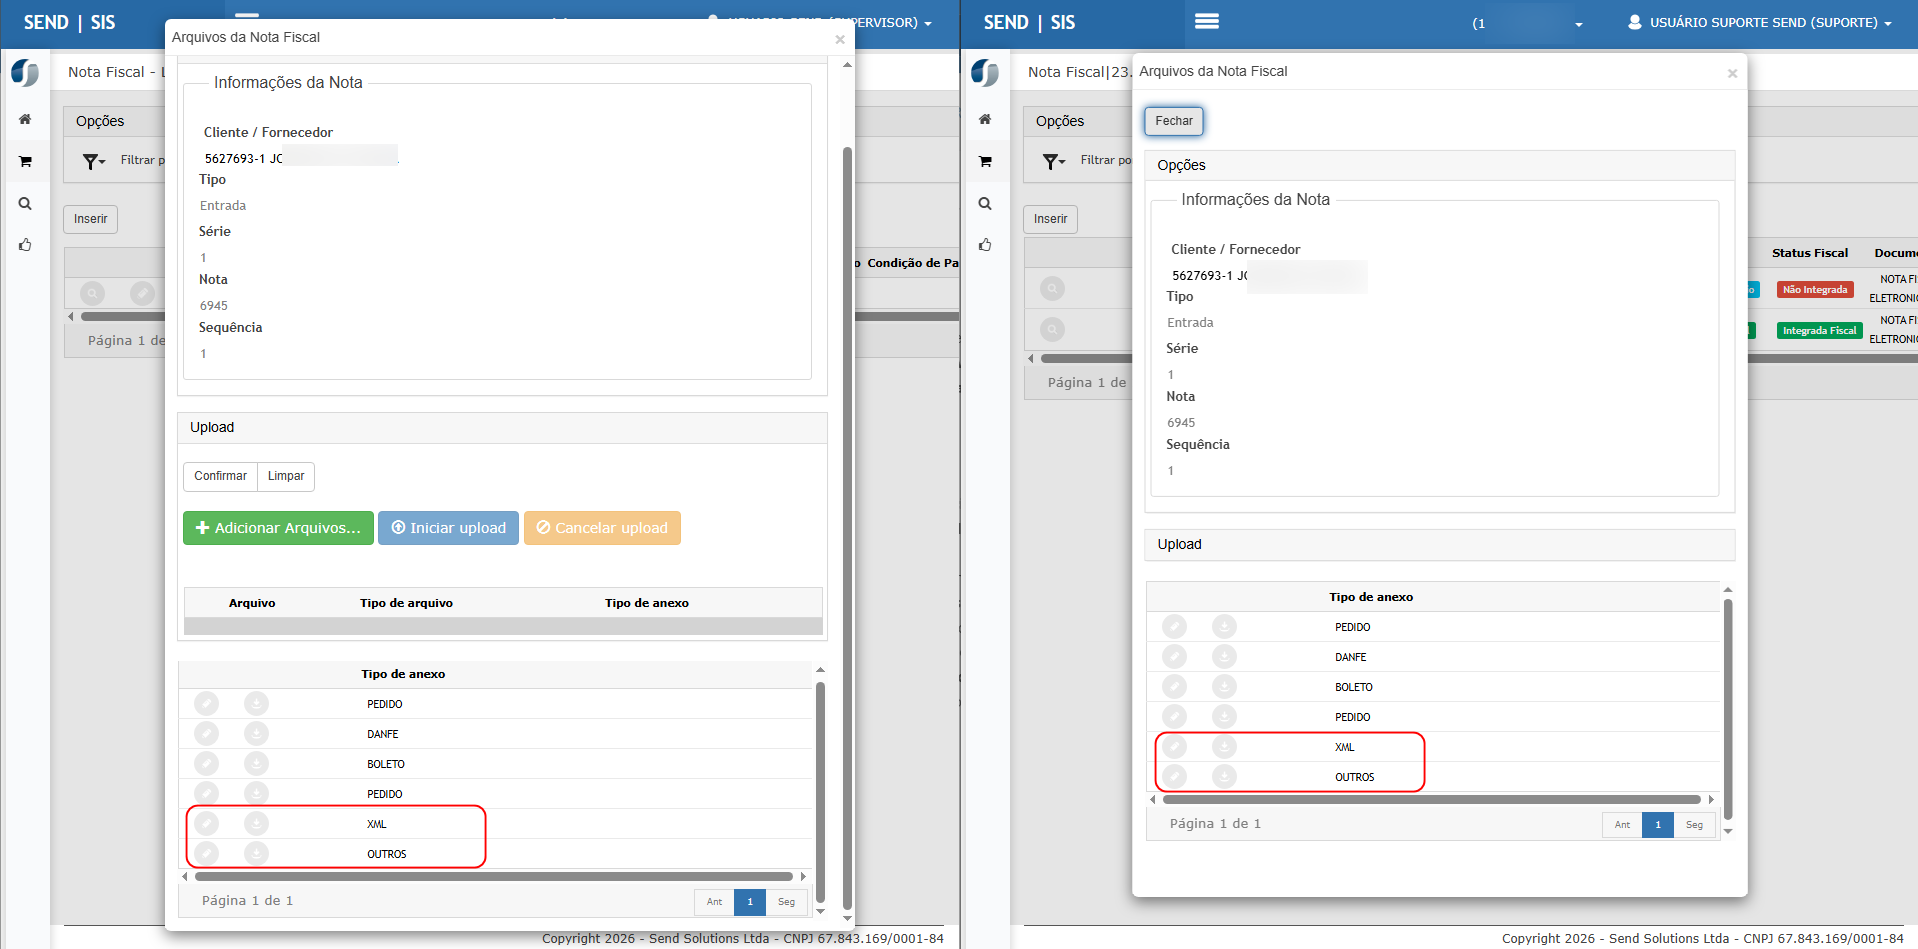Click the Iniciar upload button
Screen dimensions: 1918x949
click(x=448, y=528)
